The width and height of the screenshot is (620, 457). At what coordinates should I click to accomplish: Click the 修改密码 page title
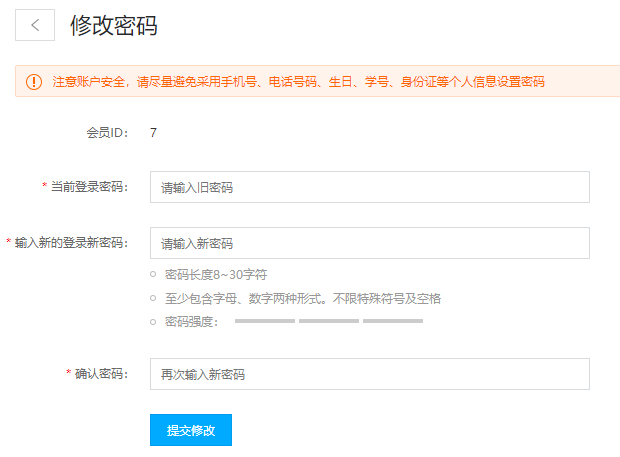click(x=114, y=26)
